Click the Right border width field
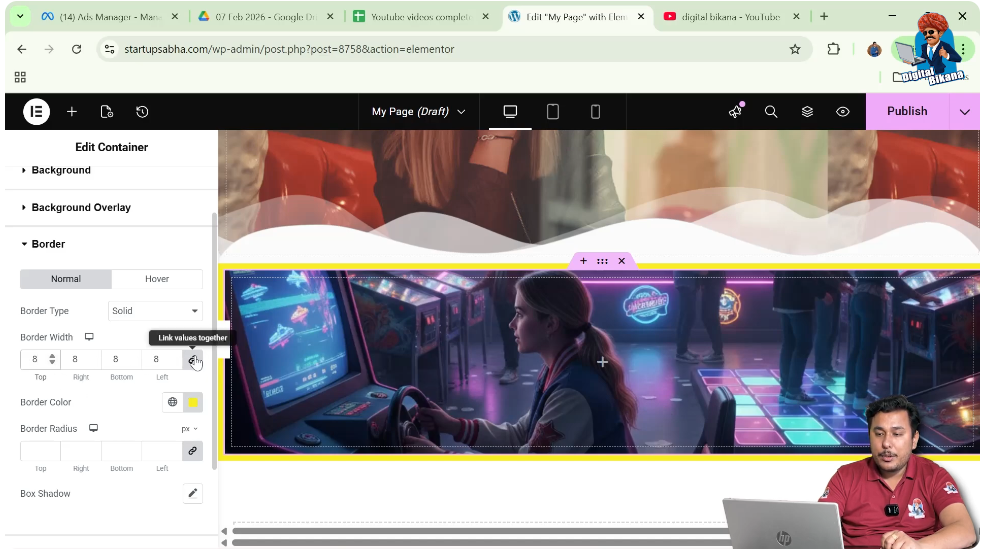Image resolution: width=984 pixels, height=555 pixels. click(81, 359)
